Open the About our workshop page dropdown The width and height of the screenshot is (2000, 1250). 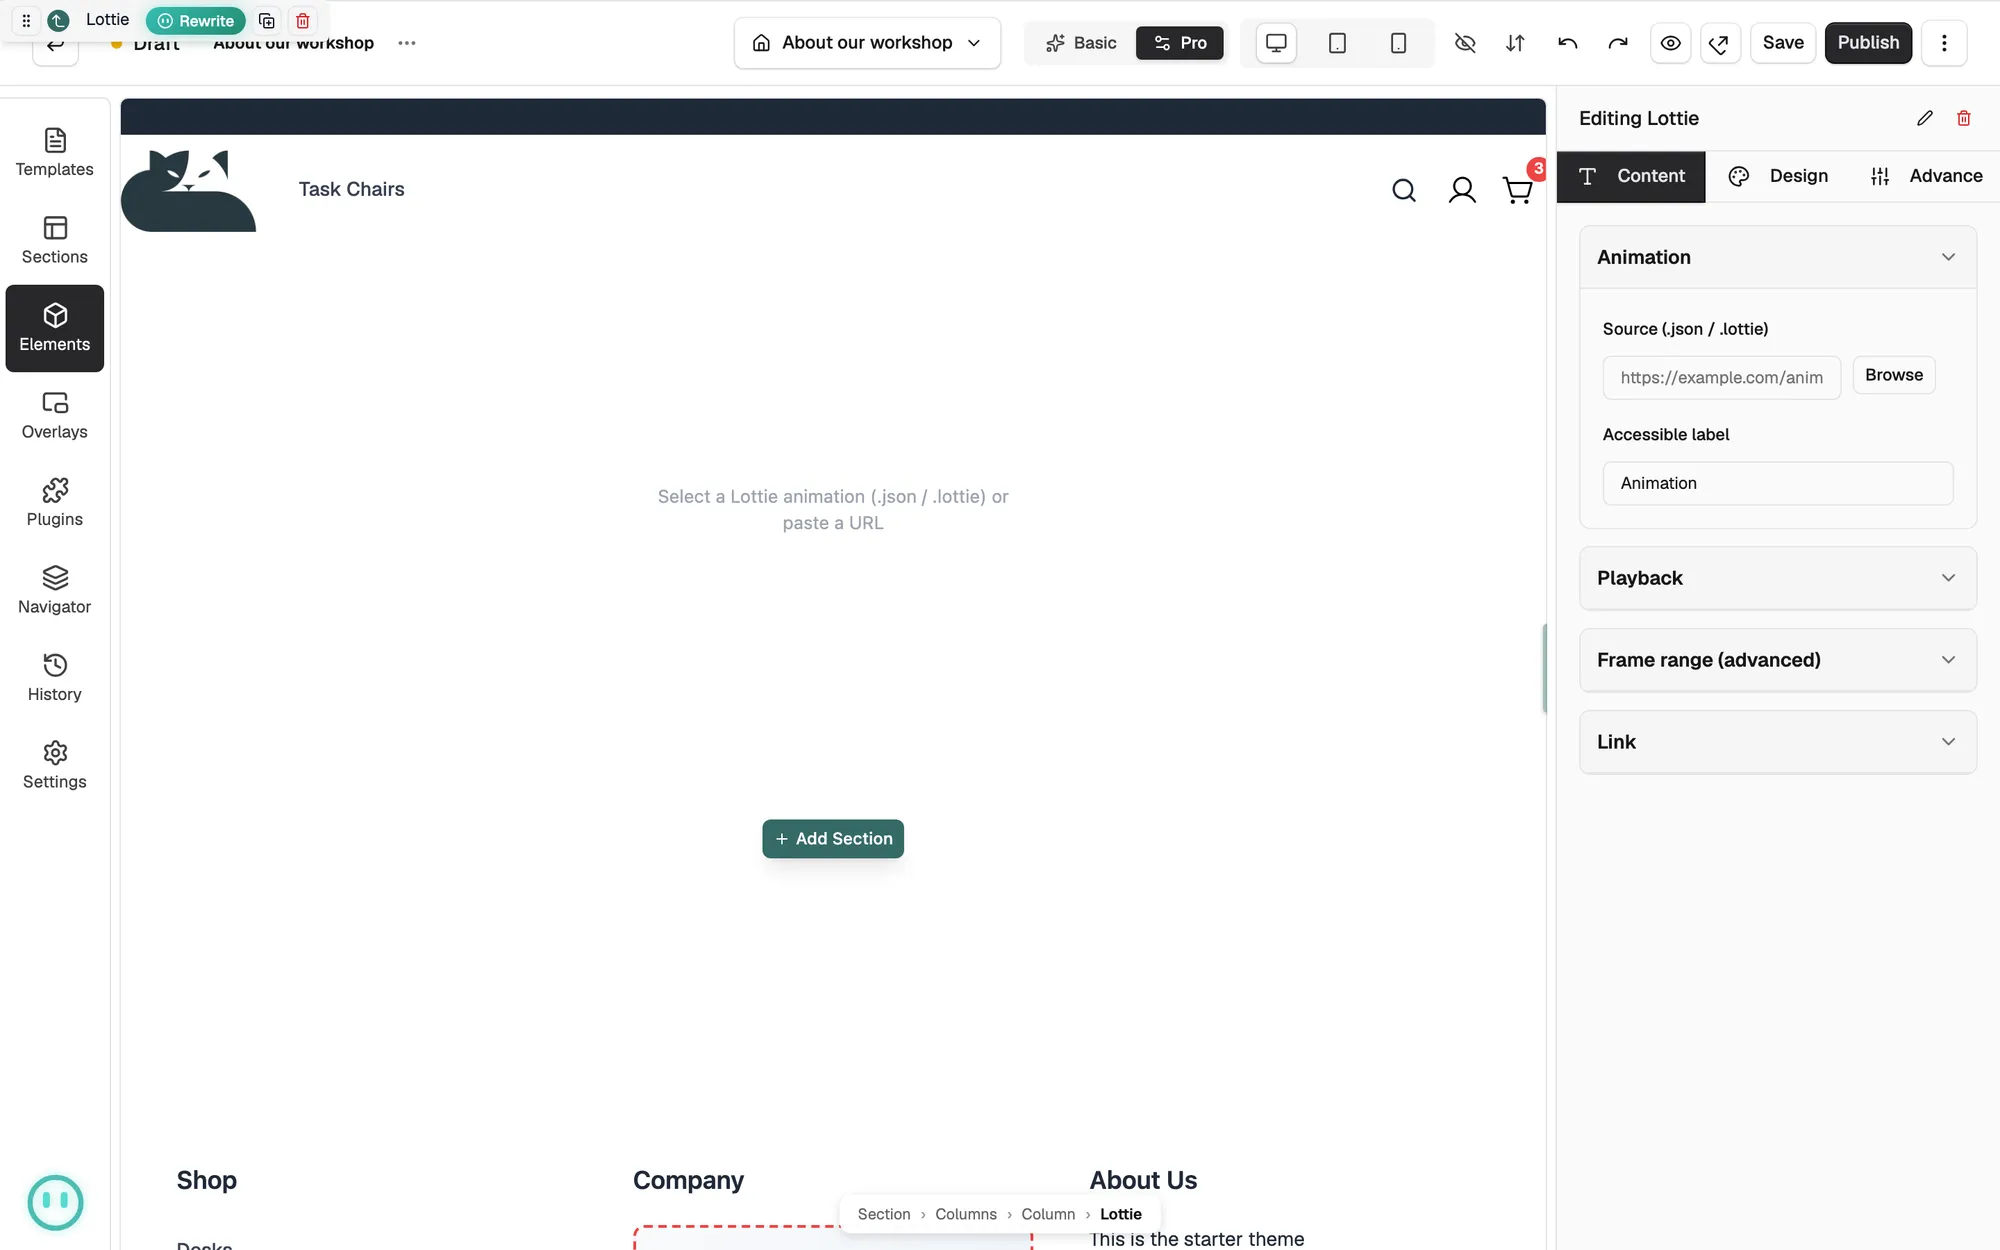pyautogui.click(x=867, y=43)
